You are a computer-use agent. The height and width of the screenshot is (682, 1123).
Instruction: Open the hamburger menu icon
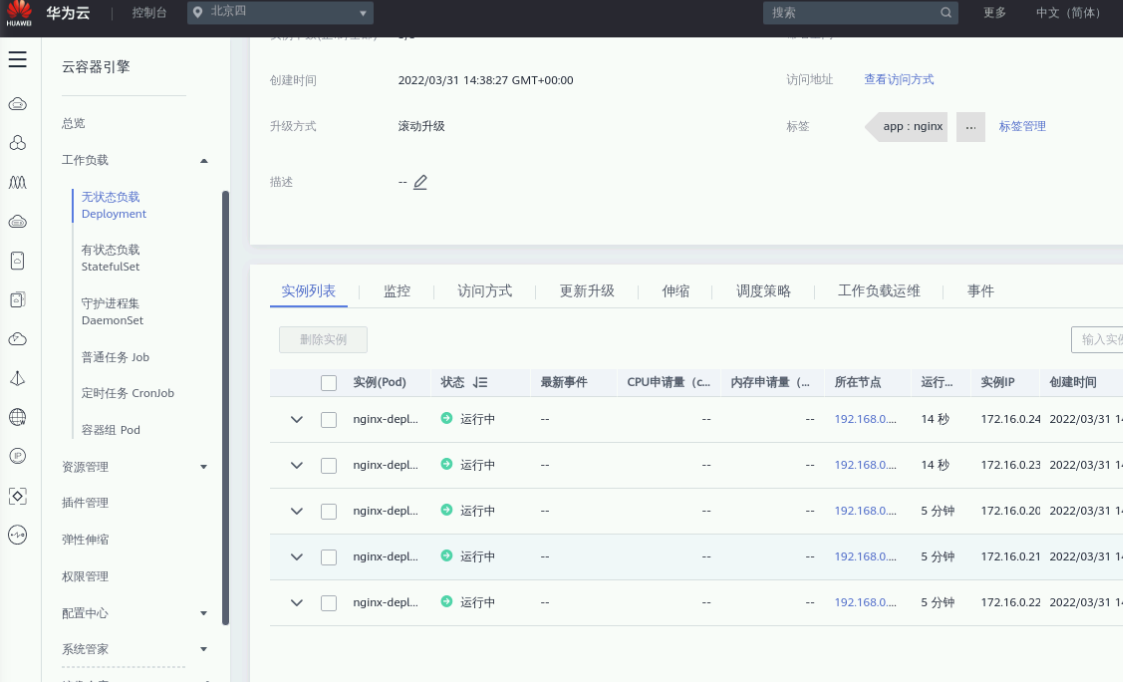coord(17,59)
